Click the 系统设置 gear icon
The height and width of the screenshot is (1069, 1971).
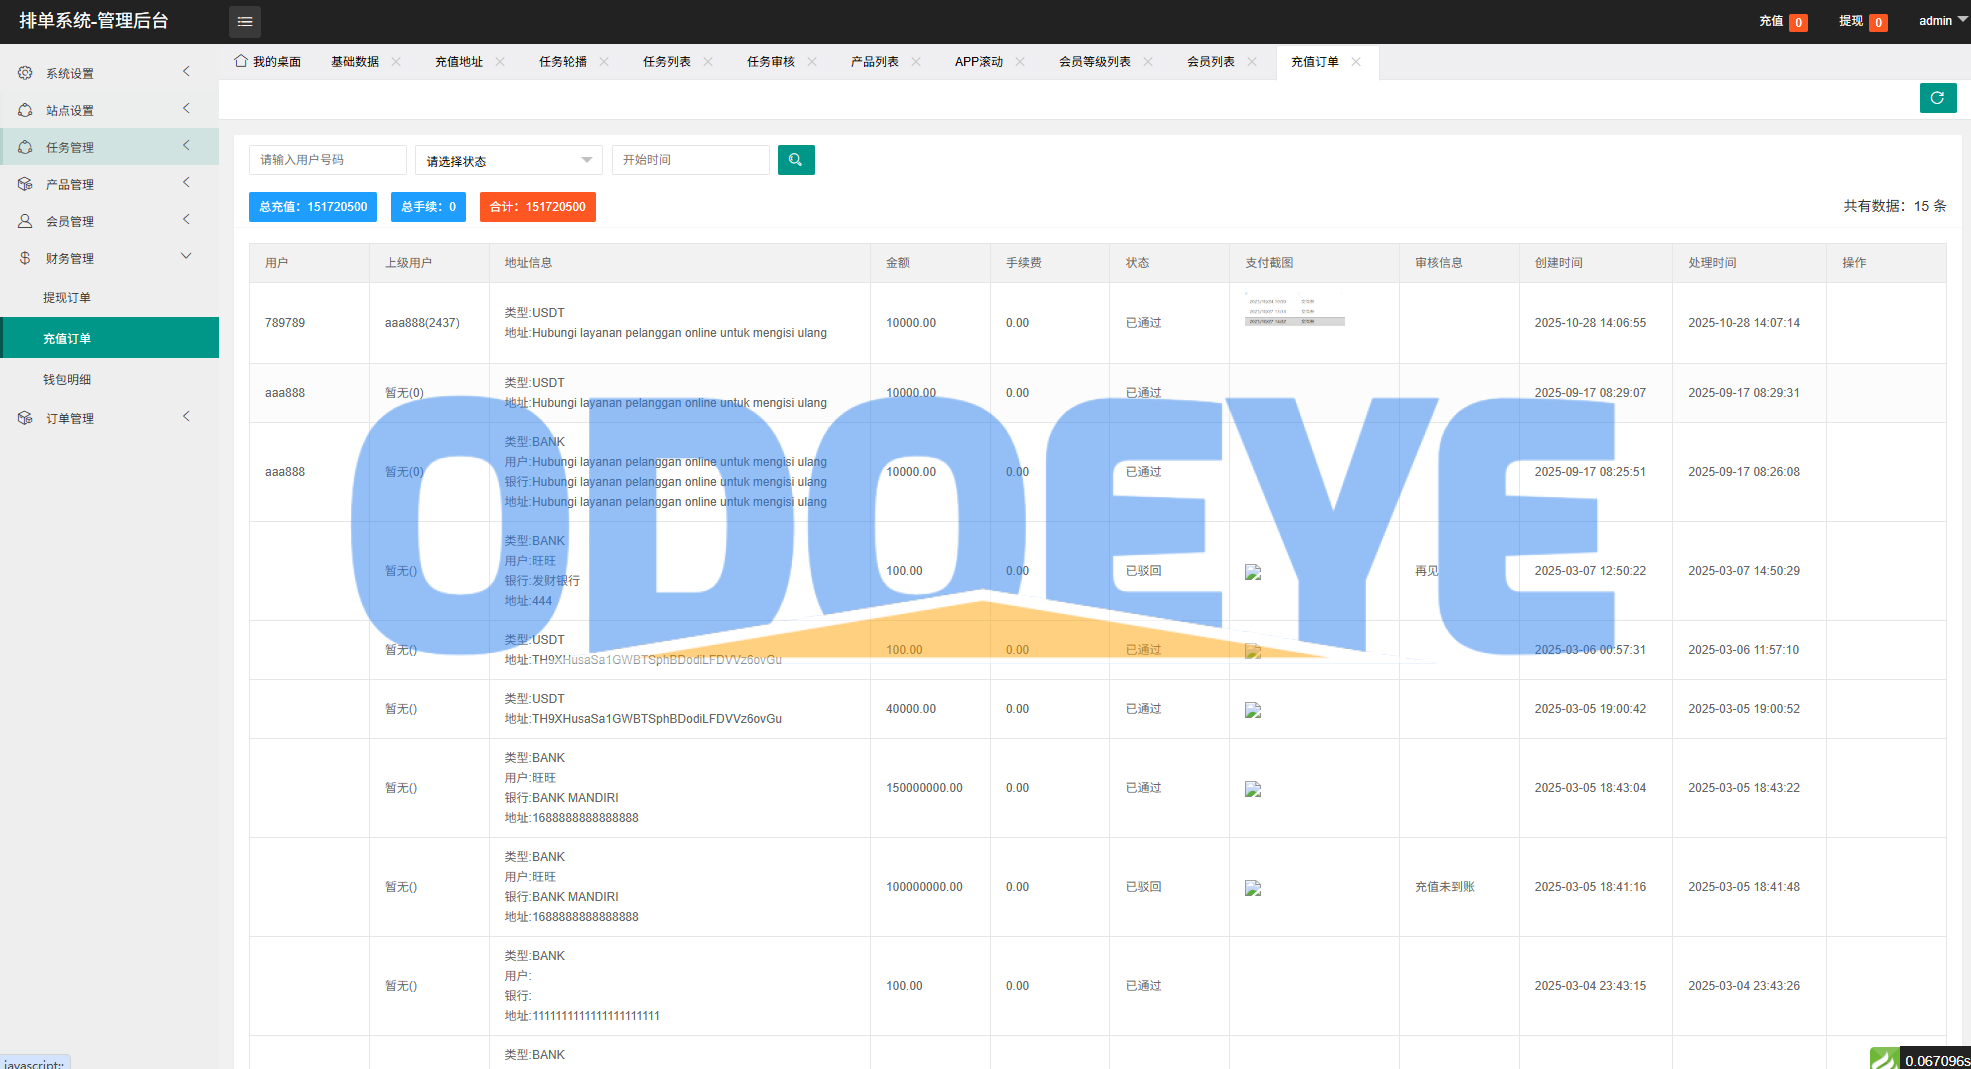click(x=25, y=73)
